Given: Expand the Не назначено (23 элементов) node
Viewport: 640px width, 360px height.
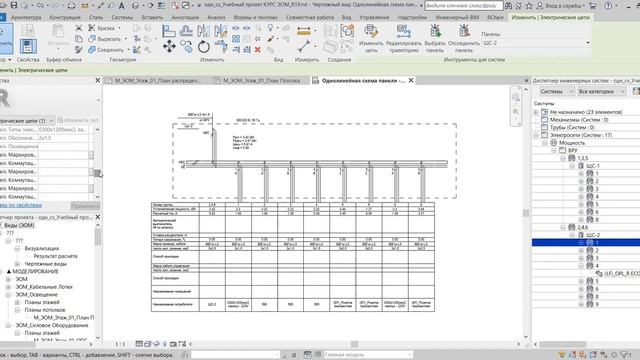Looking at the screenshot, I should pyautogui.click(x=536, y=112).
